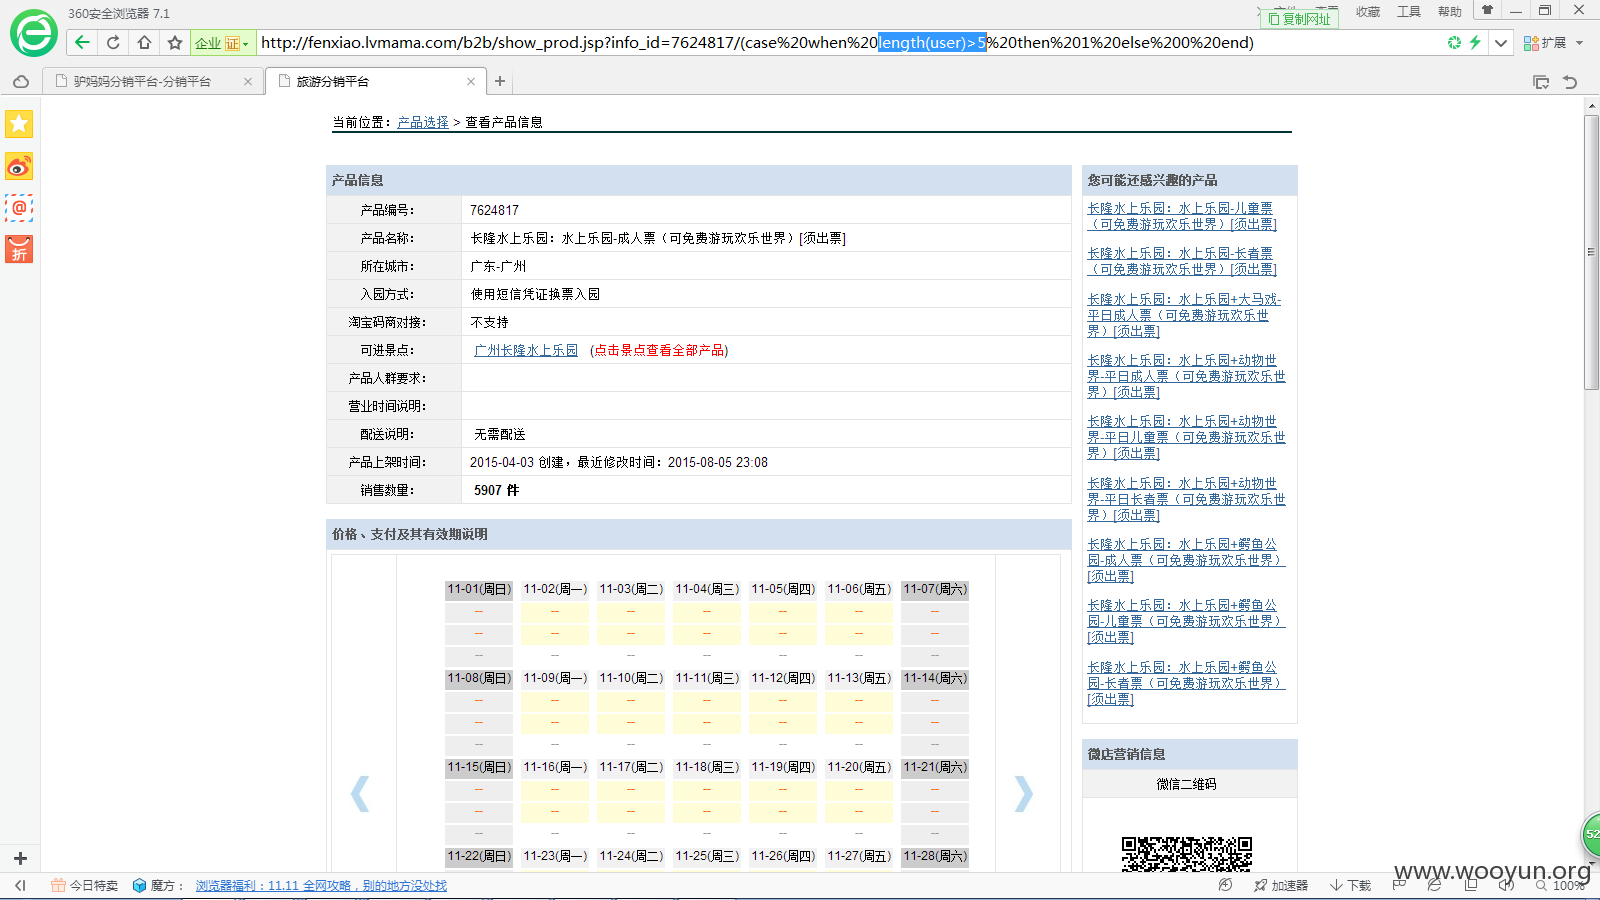1600x900 pixels.
Task: Show the next calendar month arrow
Action: tap(1023, 793)
